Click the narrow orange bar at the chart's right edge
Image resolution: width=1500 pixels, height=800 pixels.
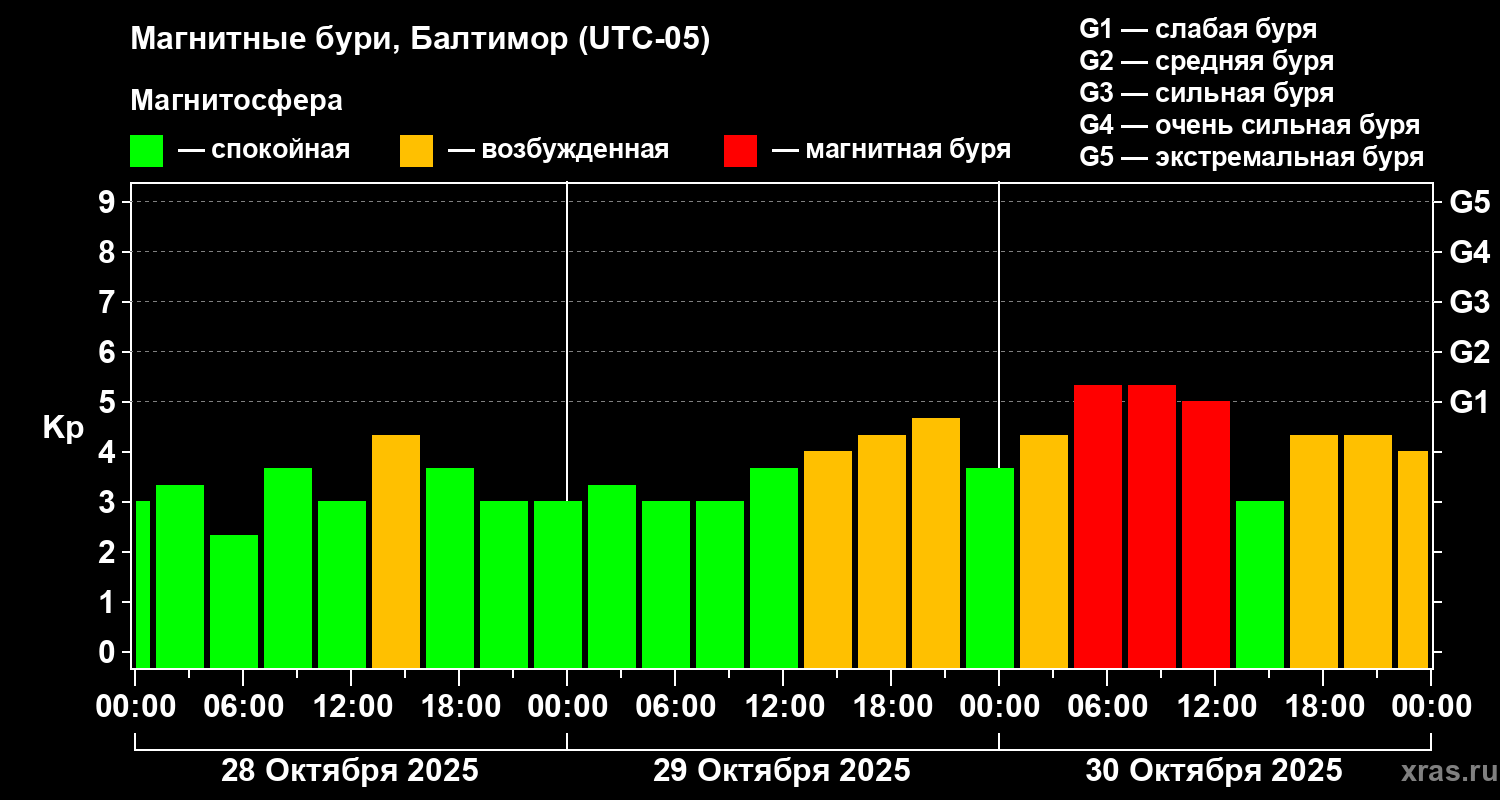[x=1413, y=559]
